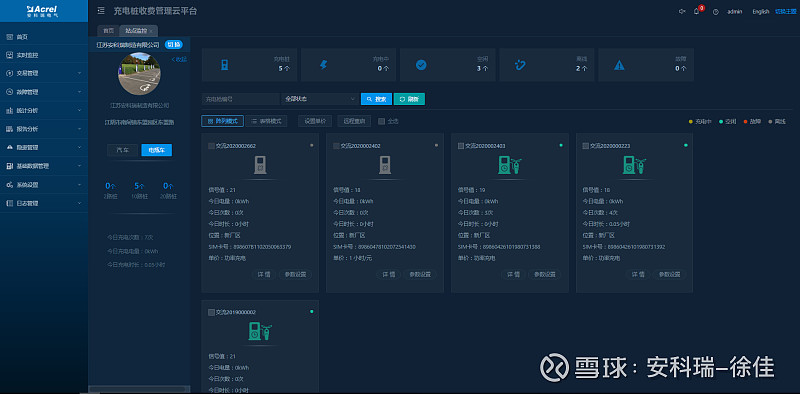
Task: Expand the 故障管理 menu chevron
Action: [x=80, y=92]
